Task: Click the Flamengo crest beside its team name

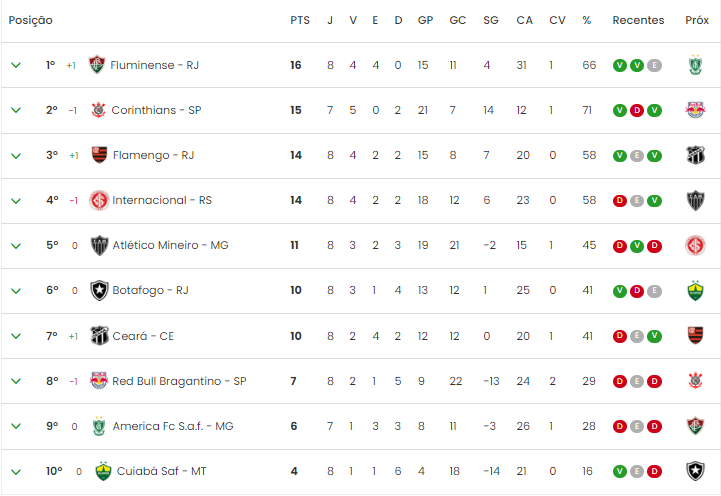Action: [x=99, y=155]
